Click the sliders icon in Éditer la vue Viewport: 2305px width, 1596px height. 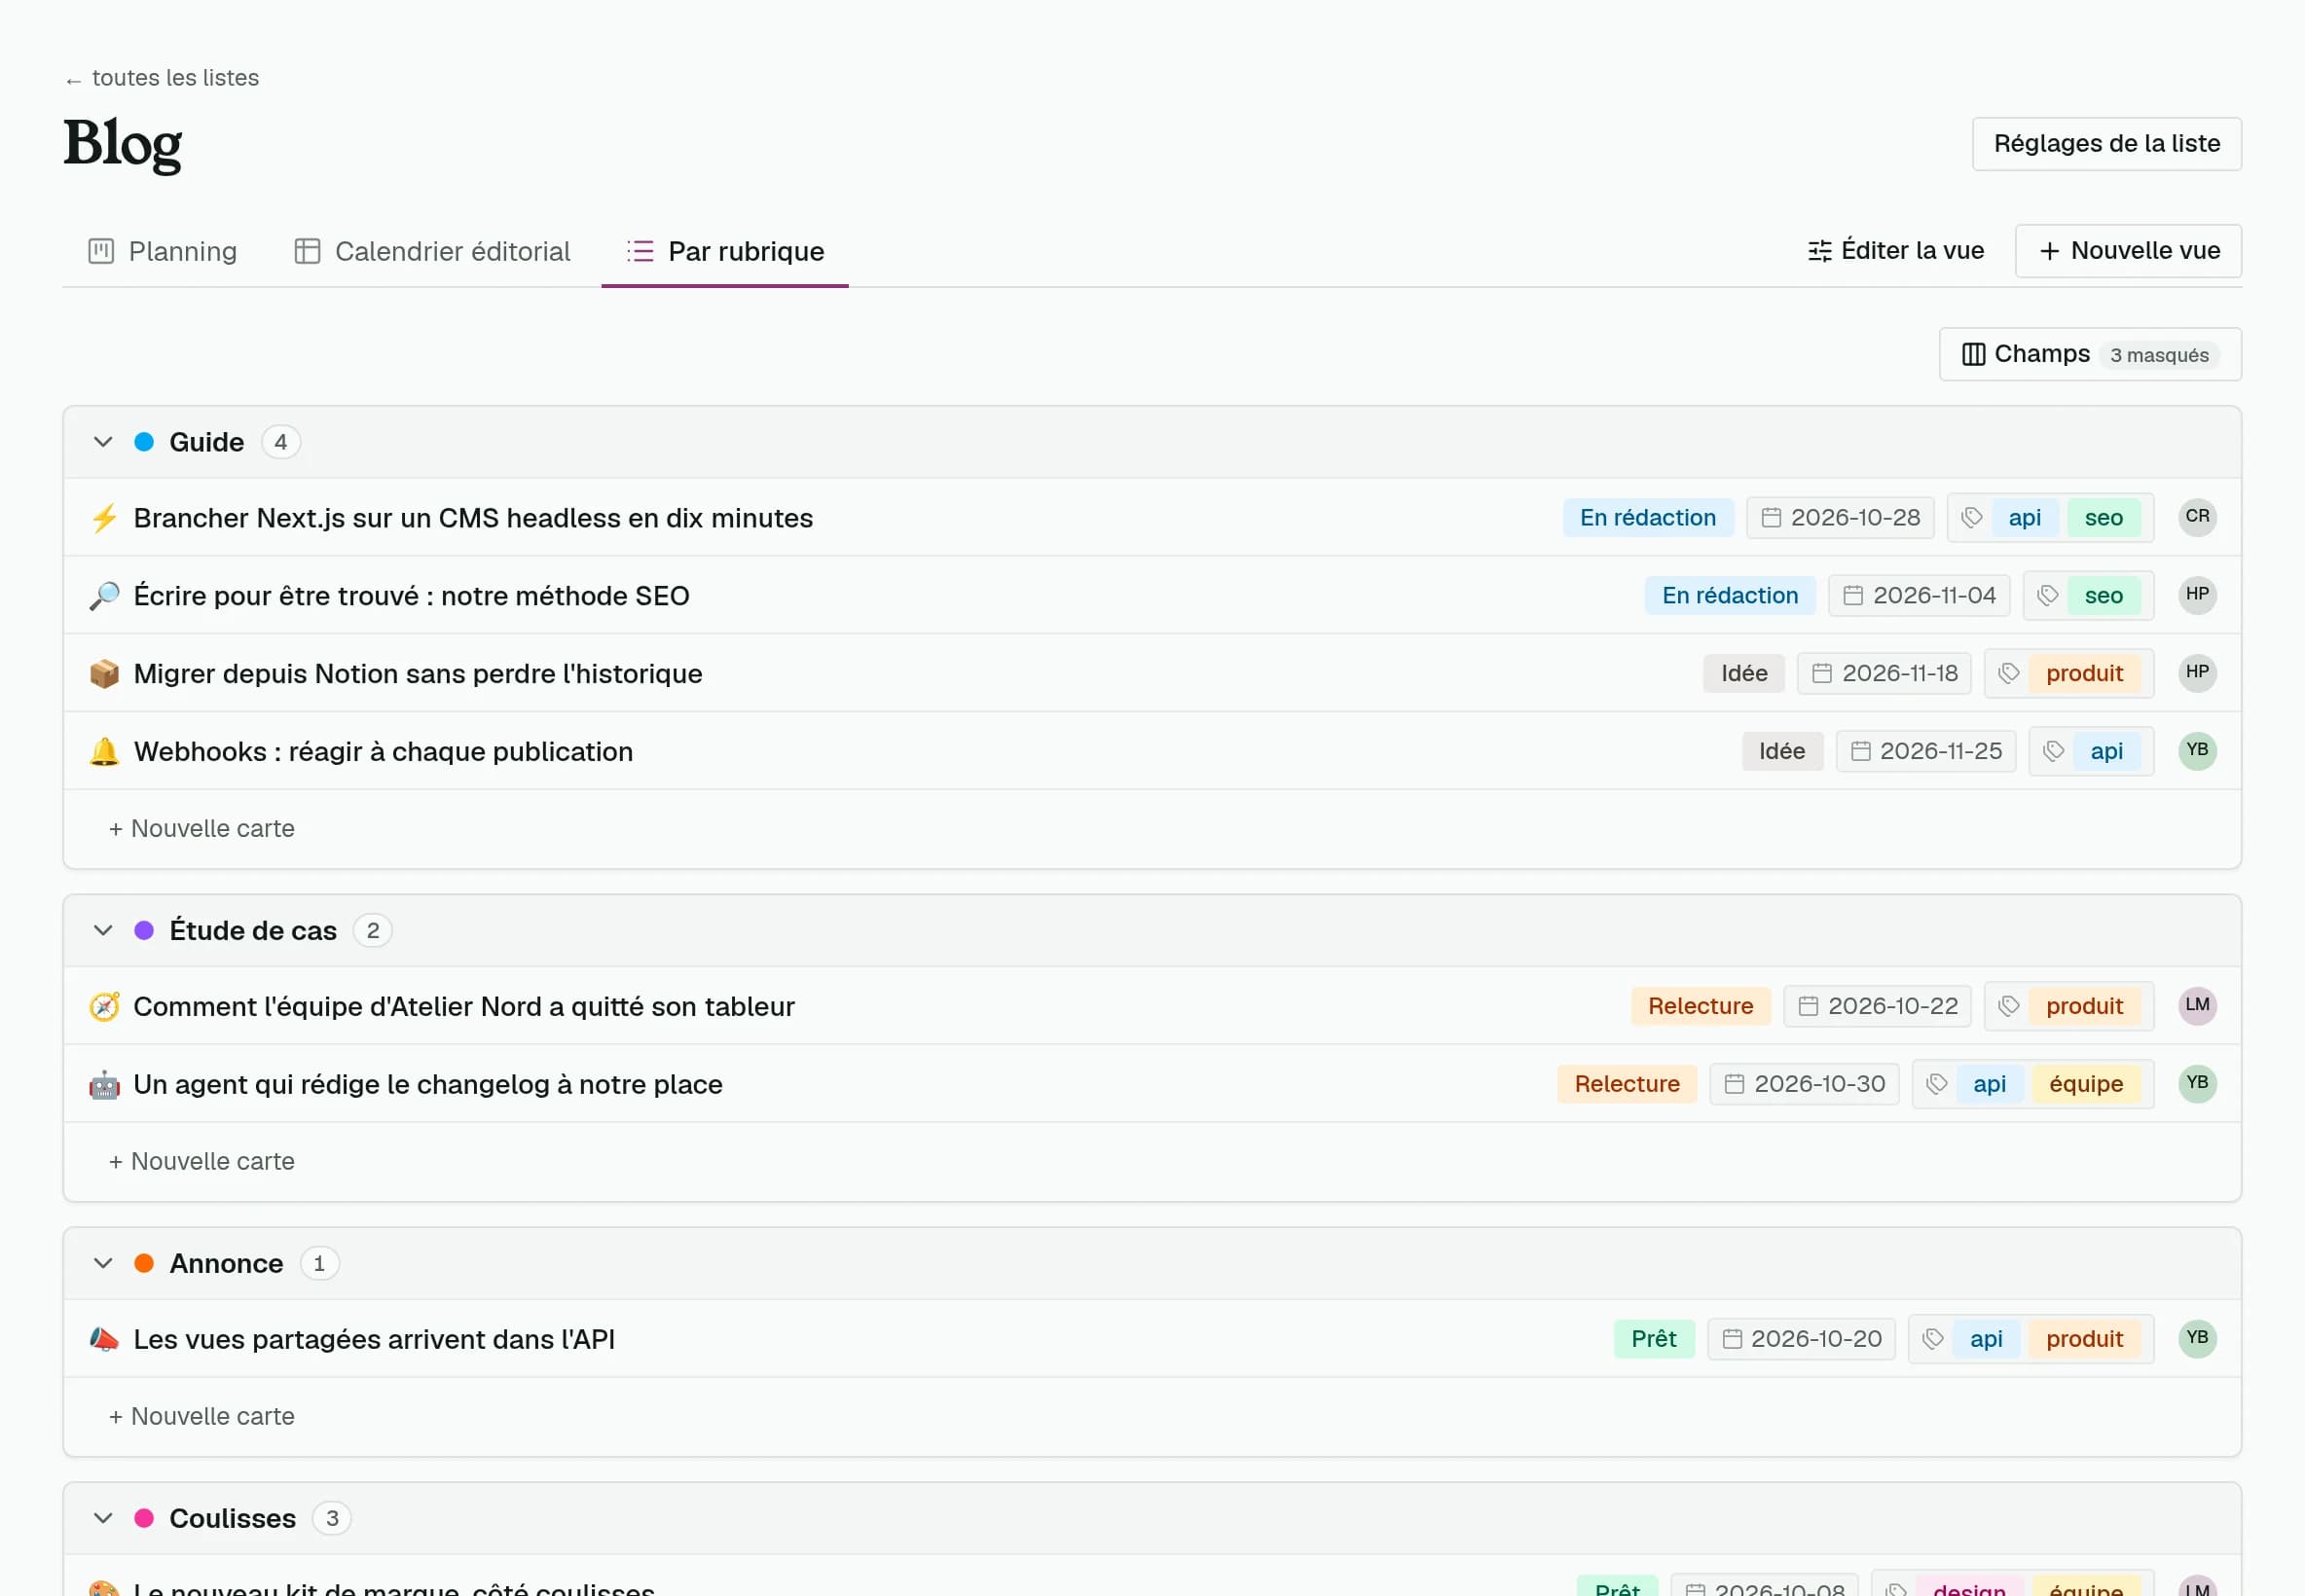(x=1820, y=251)
